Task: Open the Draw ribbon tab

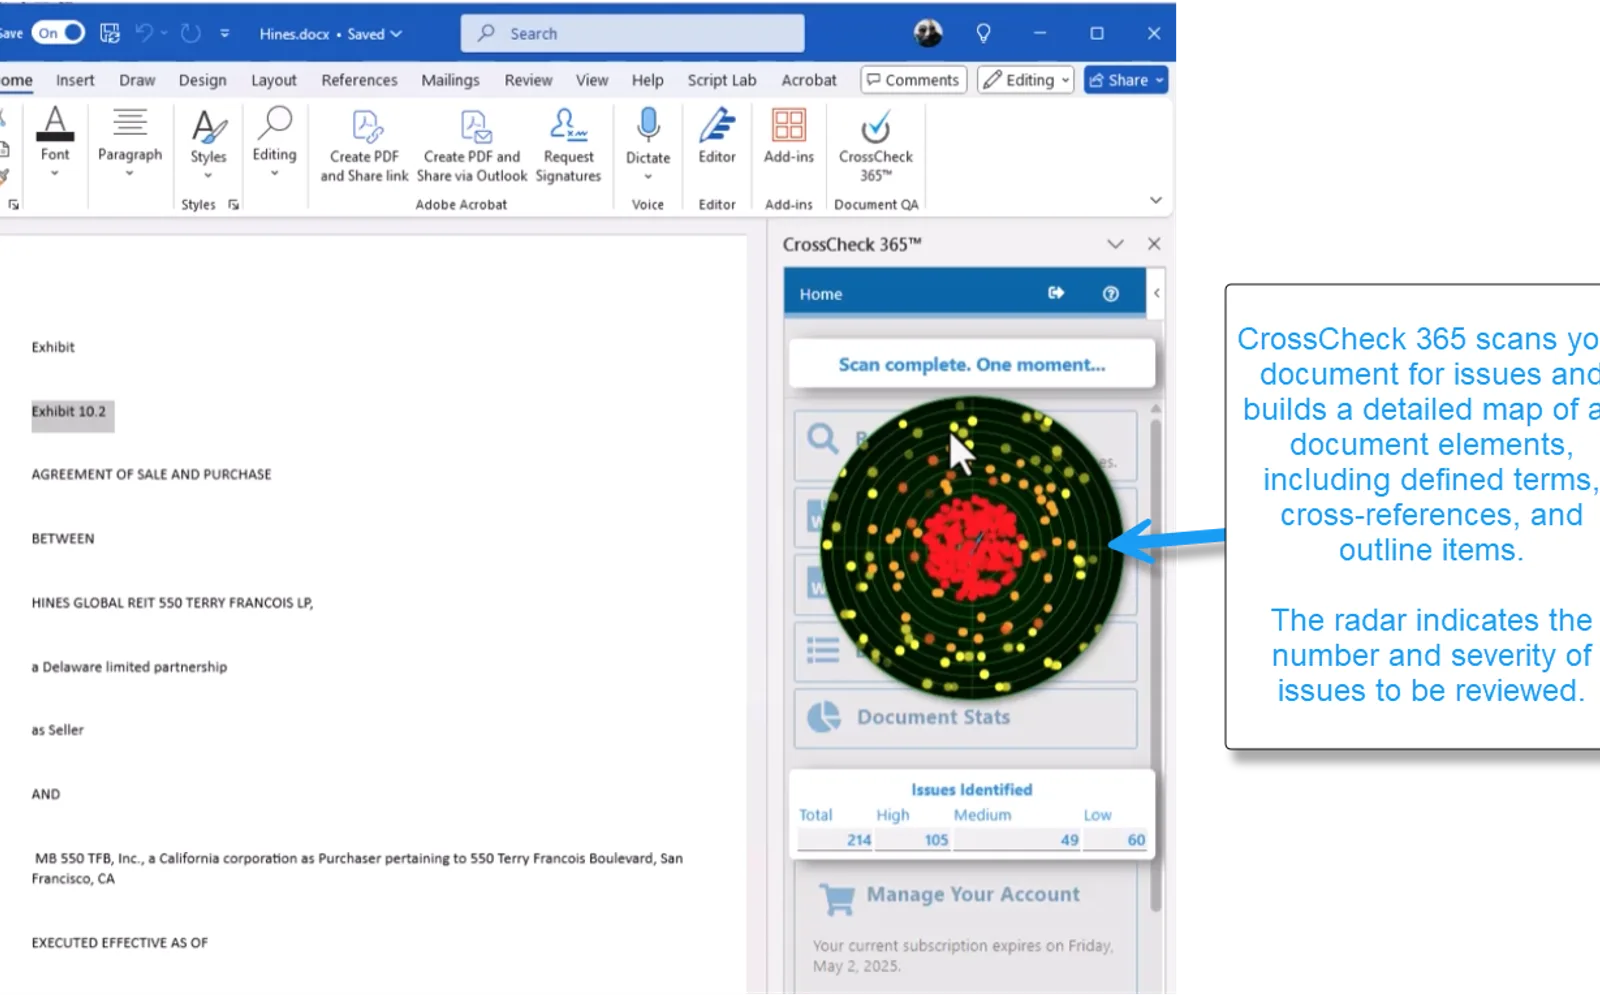Action: [x=137, y=80]
